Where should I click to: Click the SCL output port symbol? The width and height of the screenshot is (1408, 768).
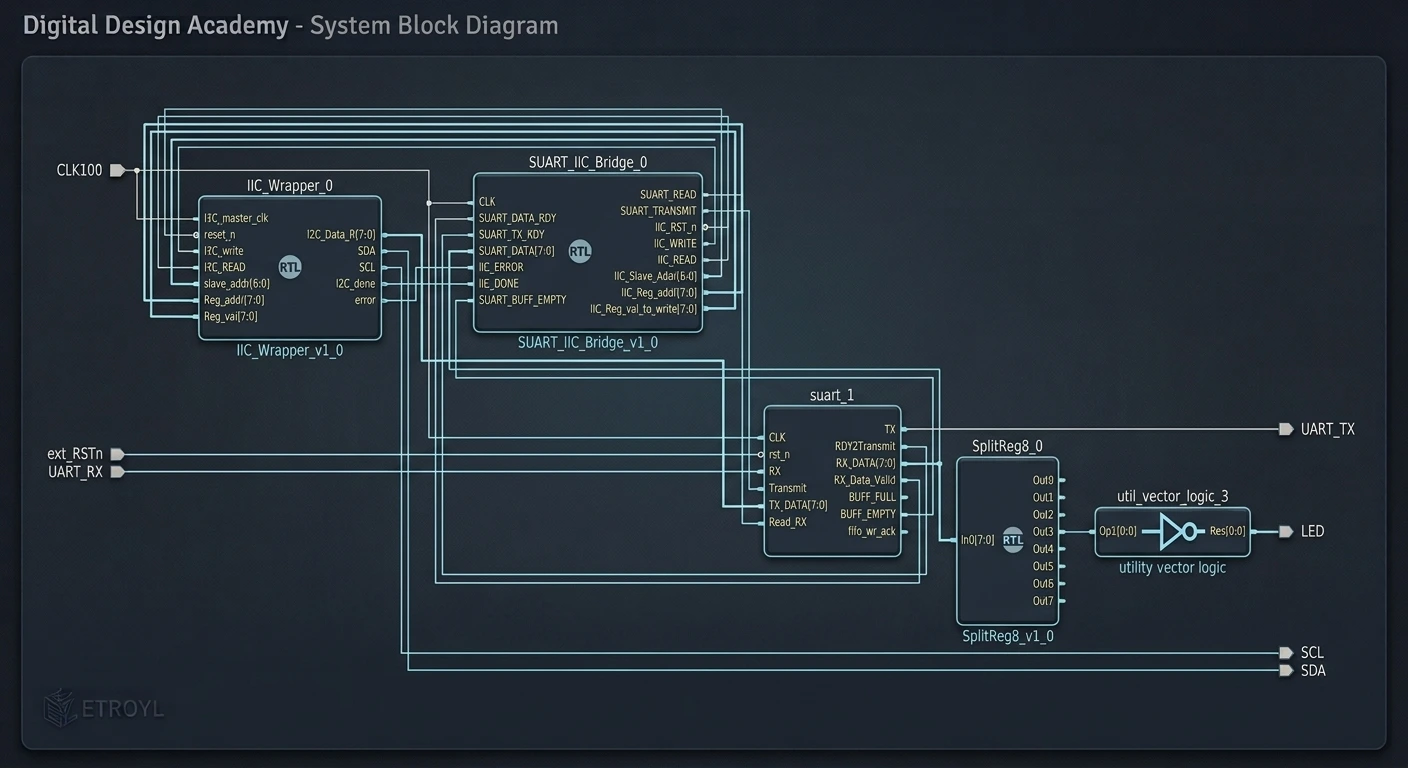pos(1286,653)
